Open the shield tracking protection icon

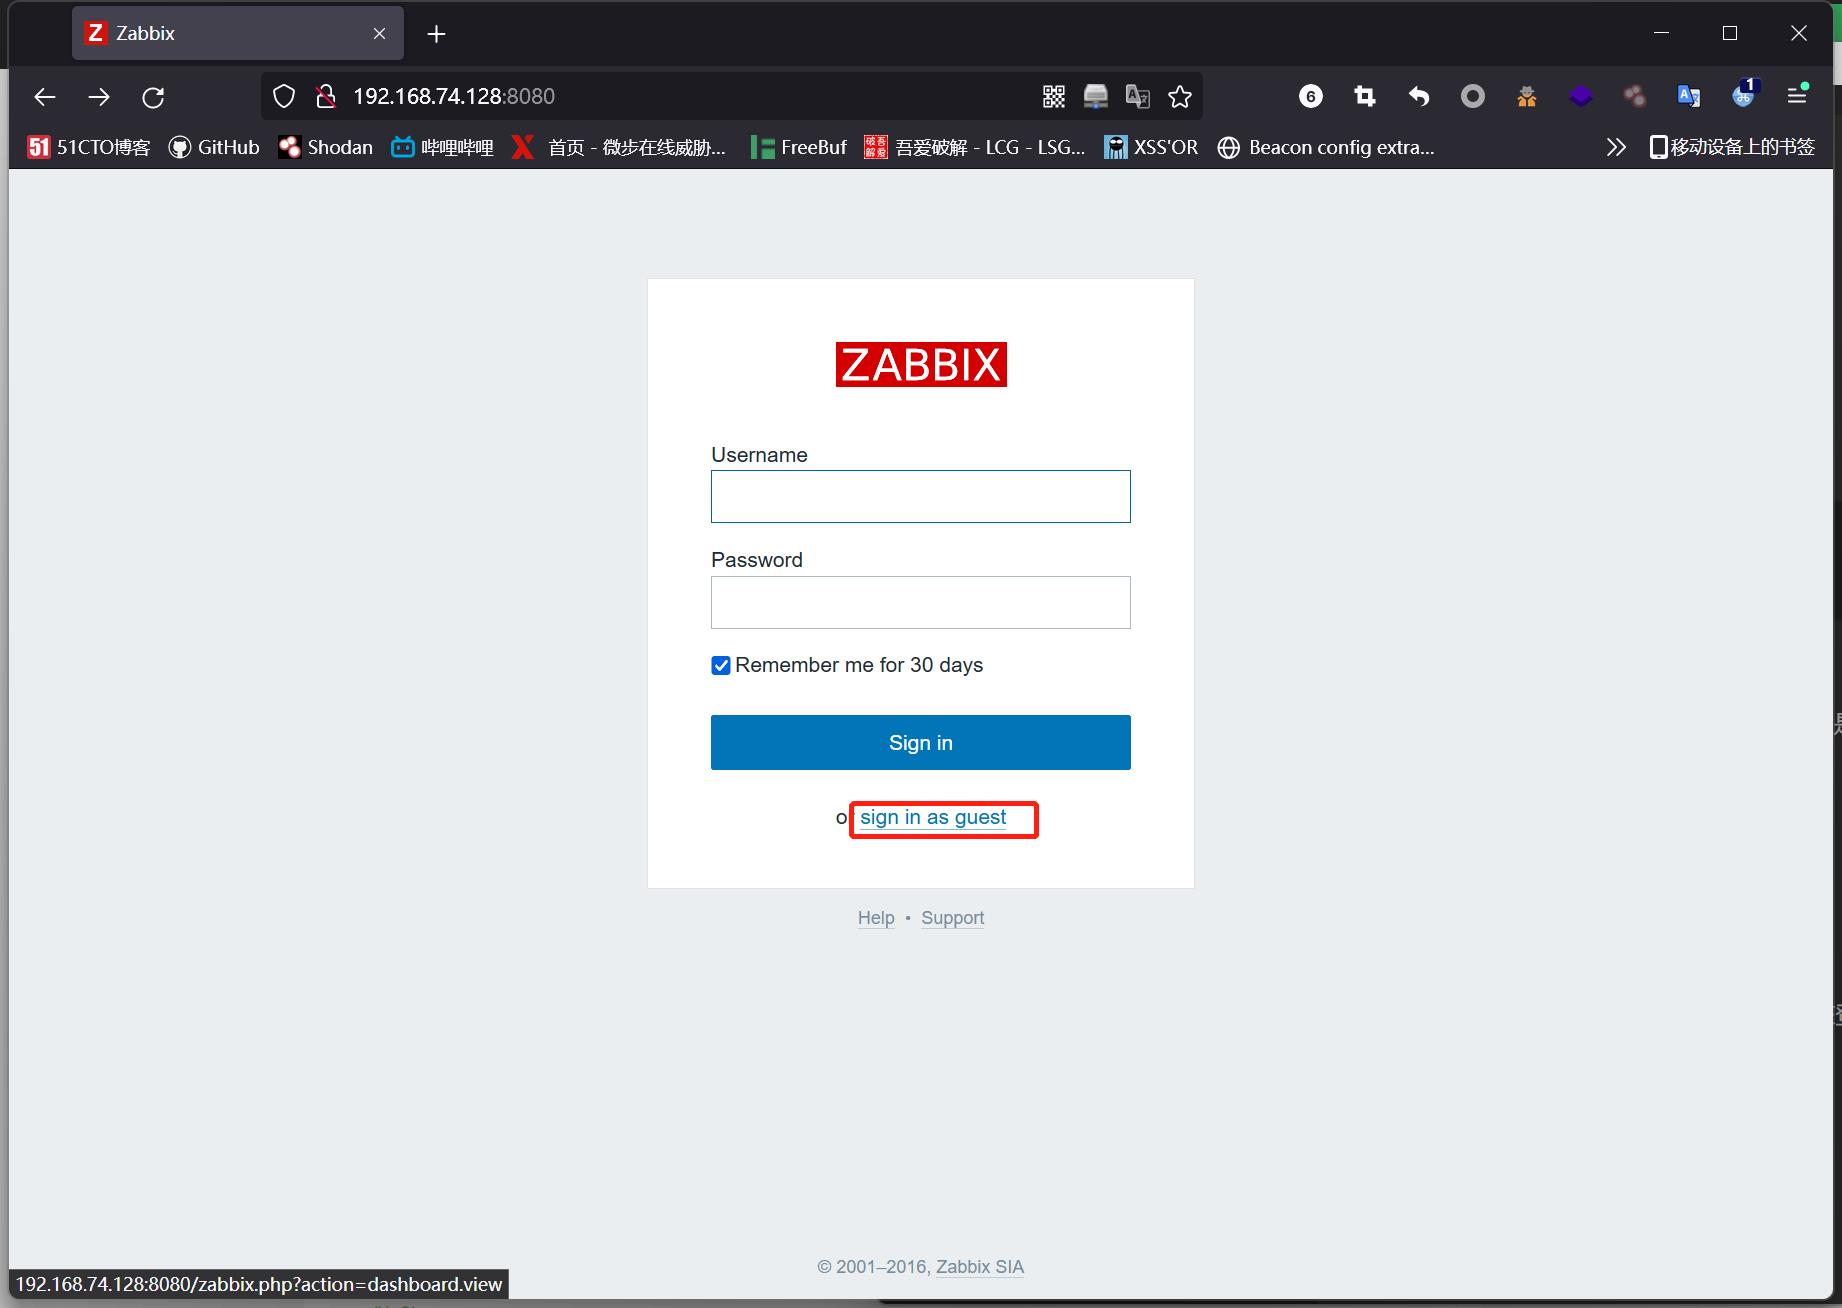(284, 96)
